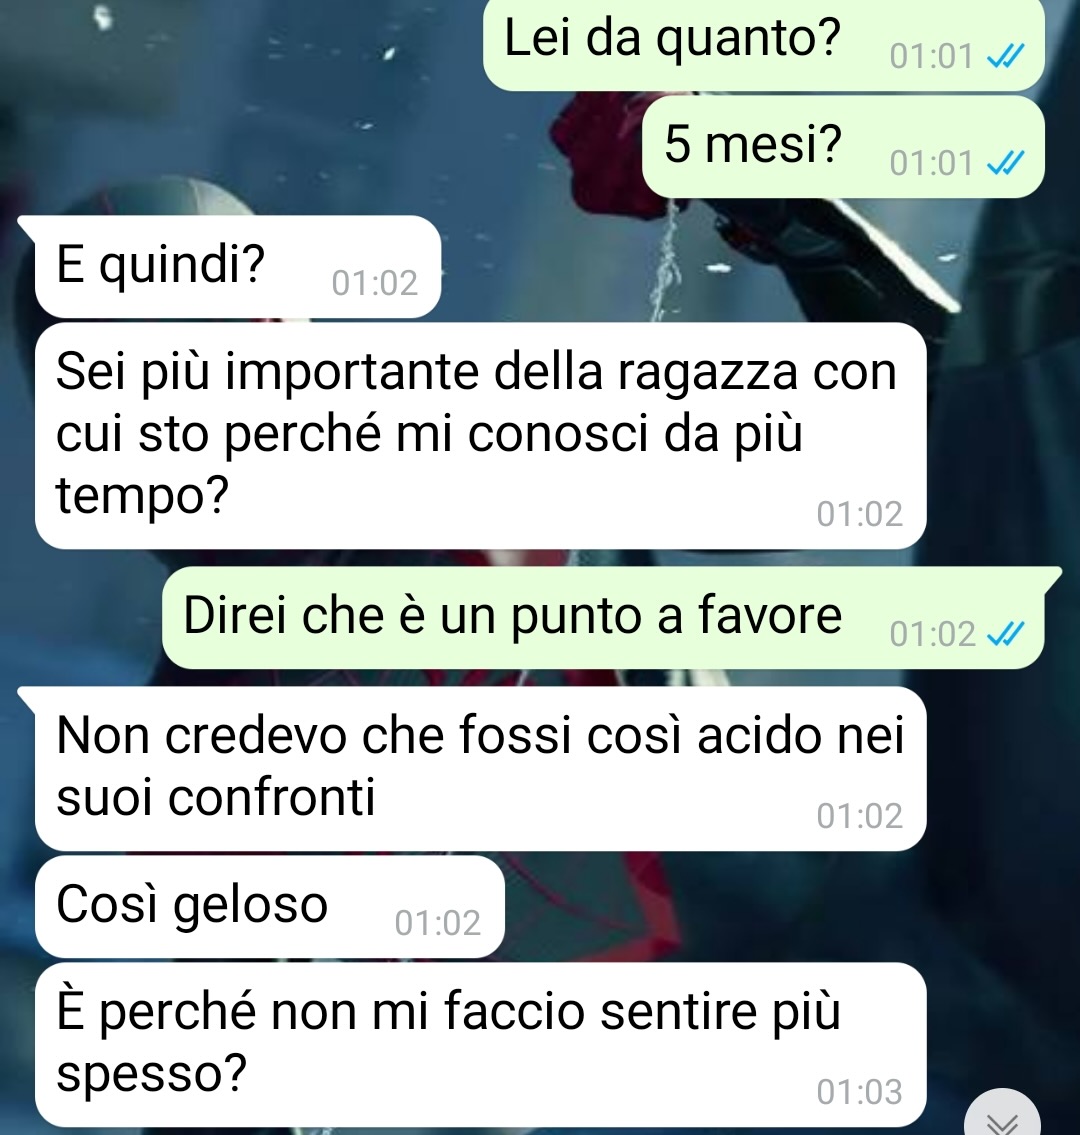The width and height of the screenshot is (1080, 1135).
Task: Select the "Direi che è un punto a favore" bubble
Action: (604, 617)
